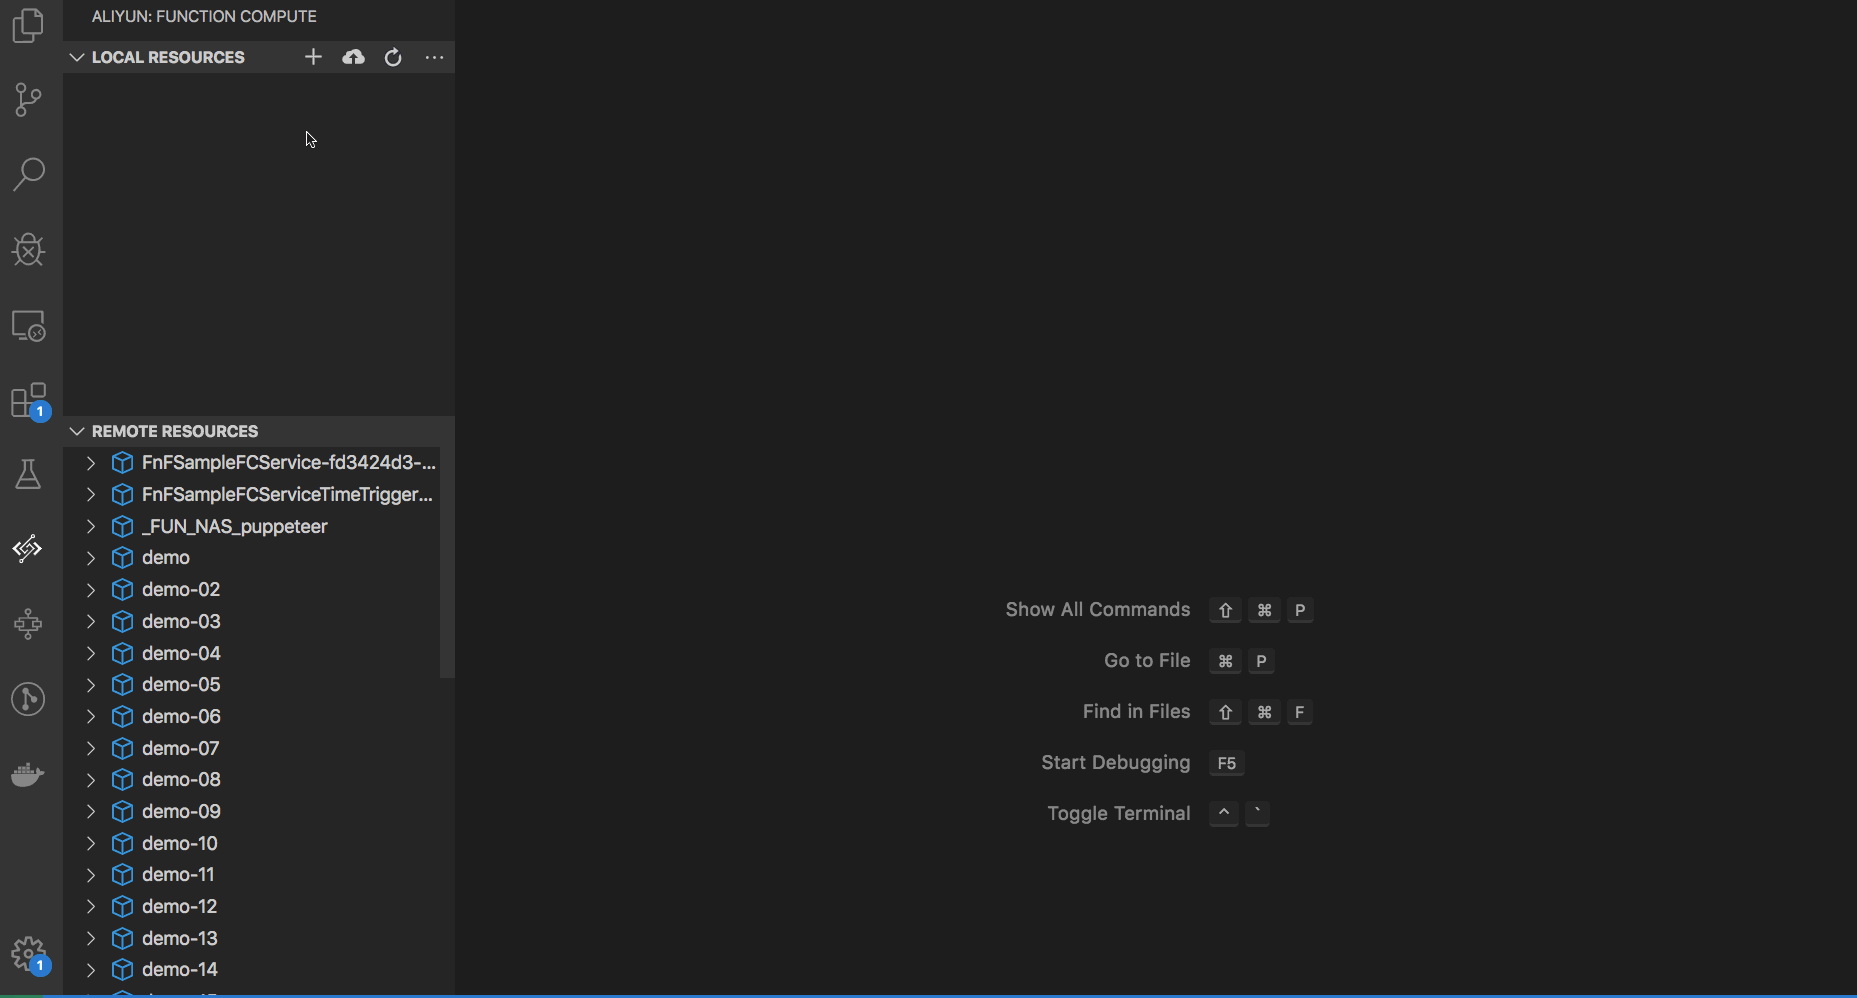Expand the demo-03 service node

[x=91, y=621]
